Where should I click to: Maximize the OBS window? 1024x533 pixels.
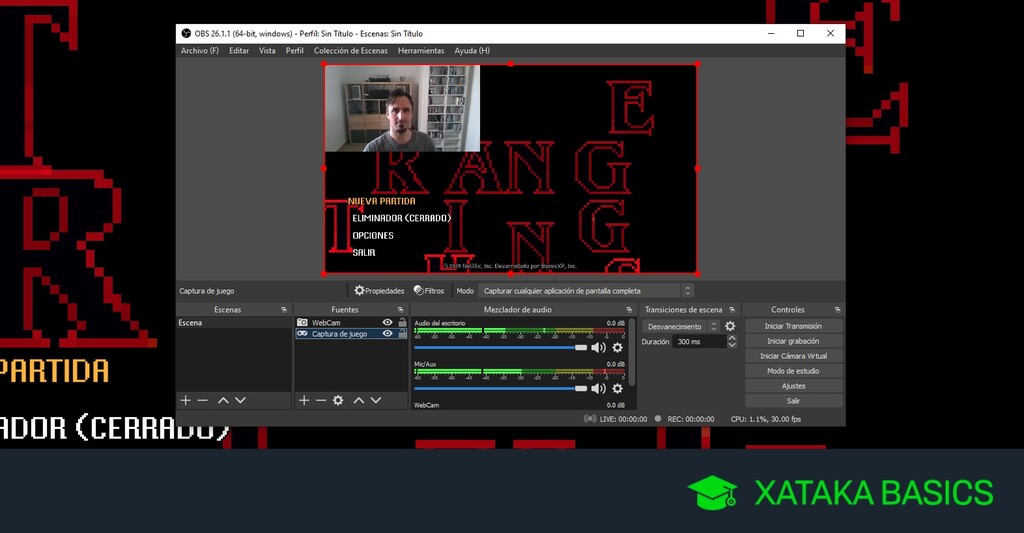coord(801,33)
